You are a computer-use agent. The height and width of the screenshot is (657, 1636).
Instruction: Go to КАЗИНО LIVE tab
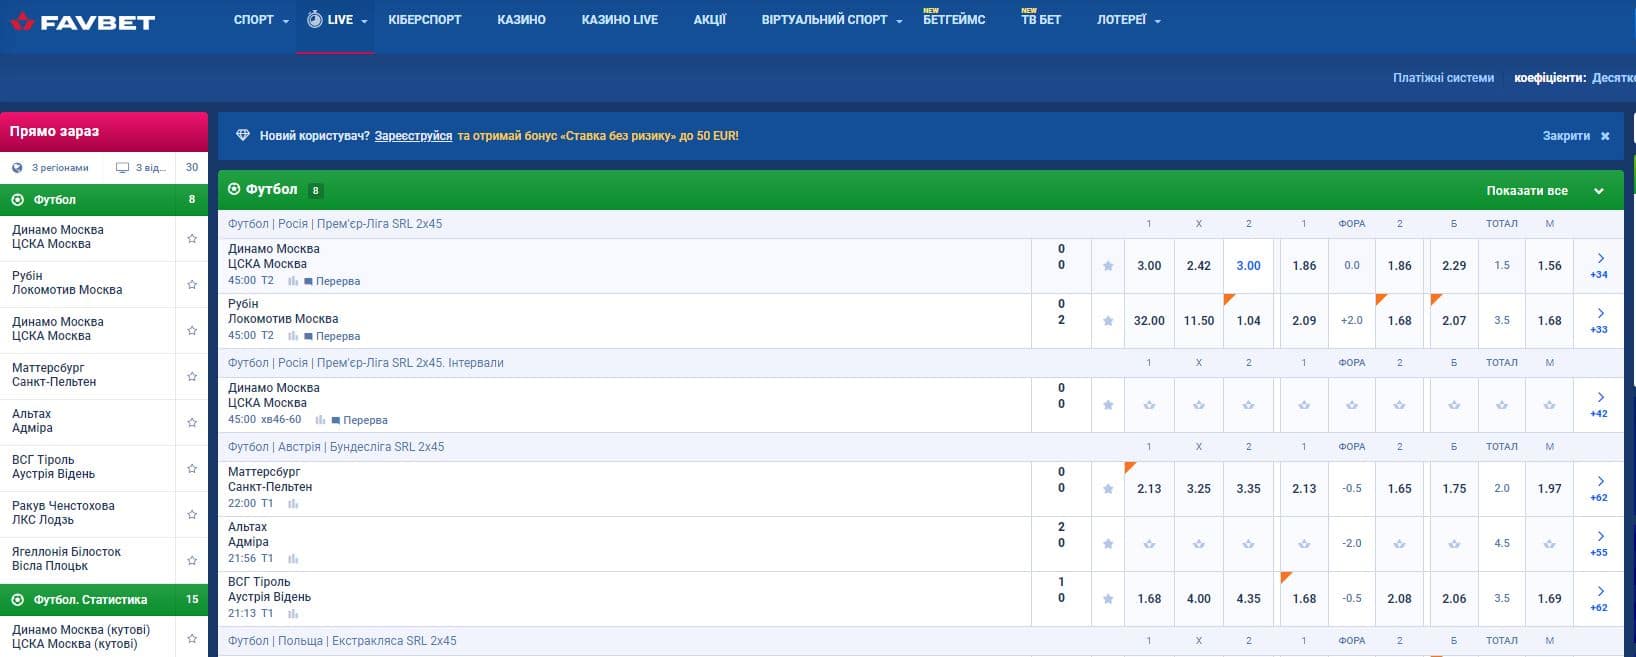tap(619, 20)
